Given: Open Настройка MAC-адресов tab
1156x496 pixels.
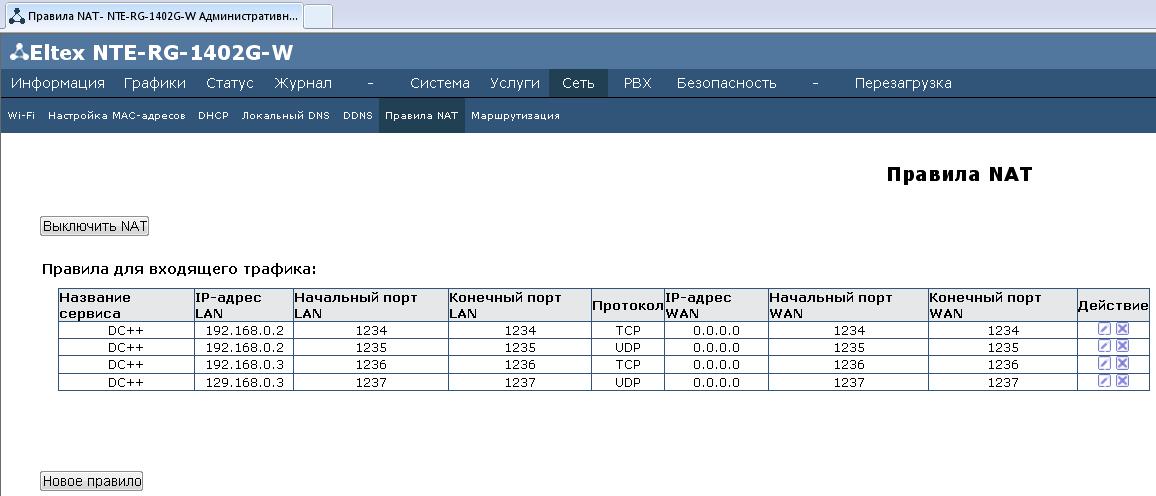Looking at the screenshot, I should coord(117,116).
